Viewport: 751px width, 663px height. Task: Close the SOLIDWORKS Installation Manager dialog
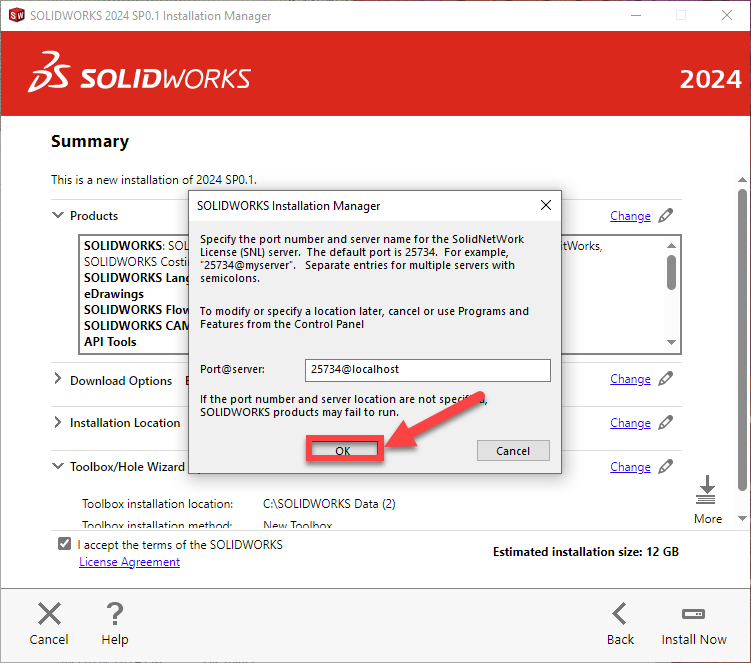click(545, 205)
